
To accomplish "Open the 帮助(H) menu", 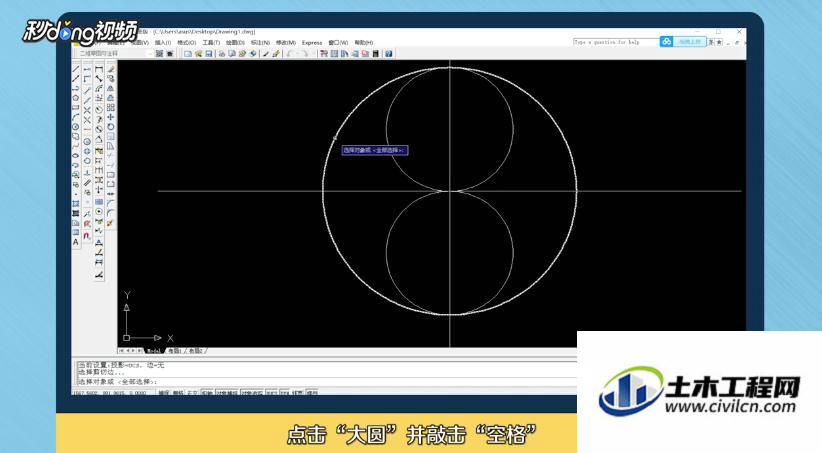I will (x=363, y=42).
